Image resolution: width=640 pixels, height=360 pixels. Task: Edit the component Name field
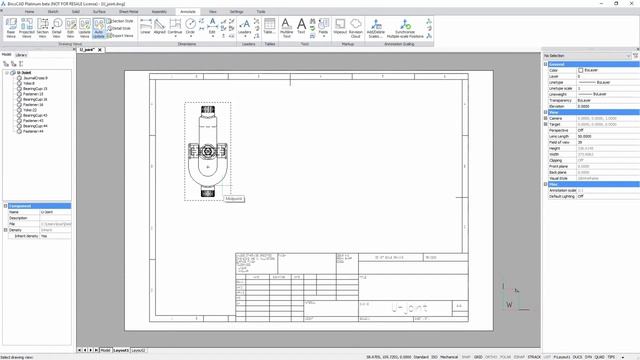click(x=56, y=212)
